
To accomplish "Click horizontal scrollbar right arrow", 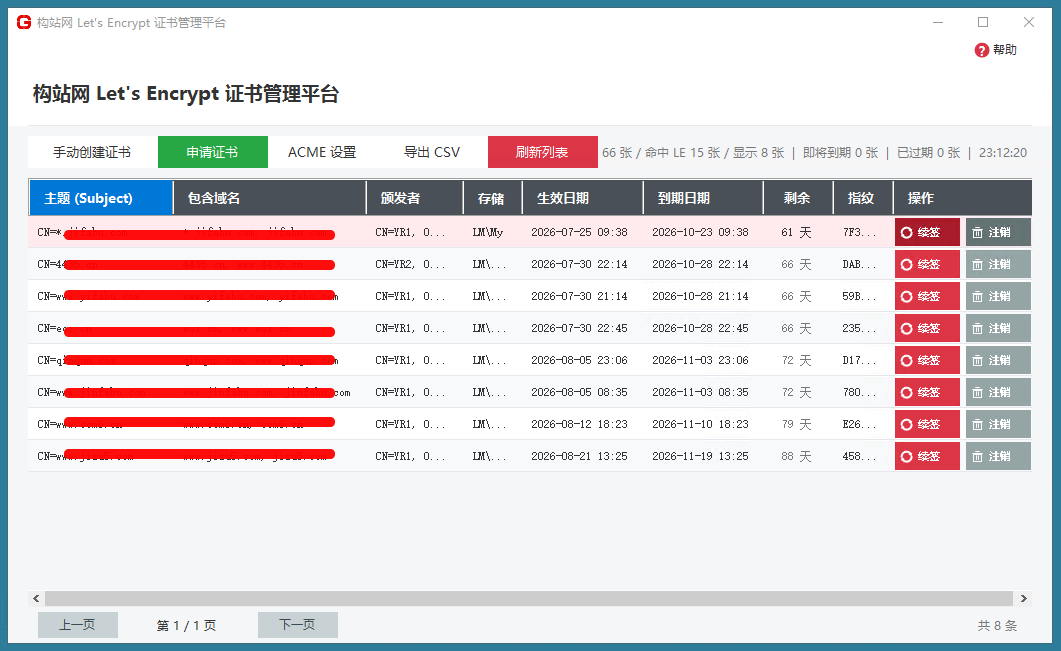I will coord(1024,598).
